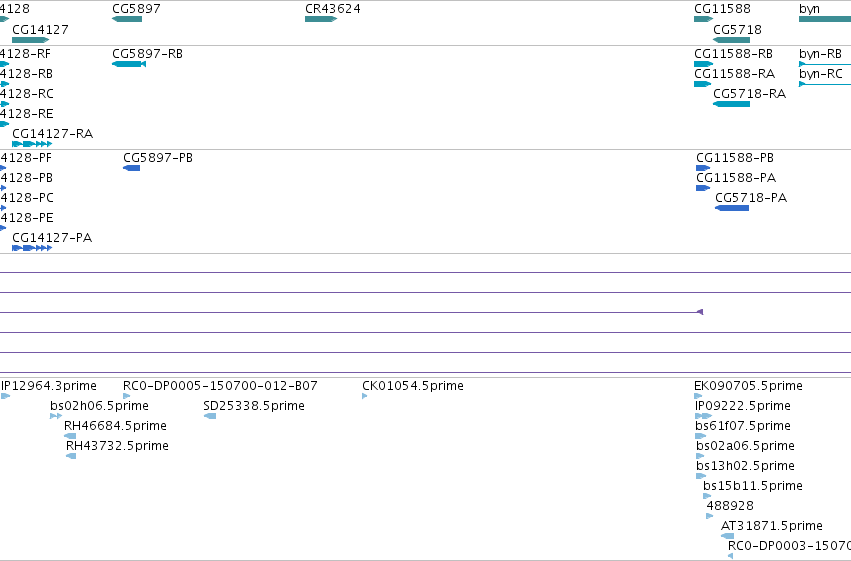Viewport: 851px width, 561px height.
Task: Select the CG5897 gene arrow
Action: coord(127,19)
